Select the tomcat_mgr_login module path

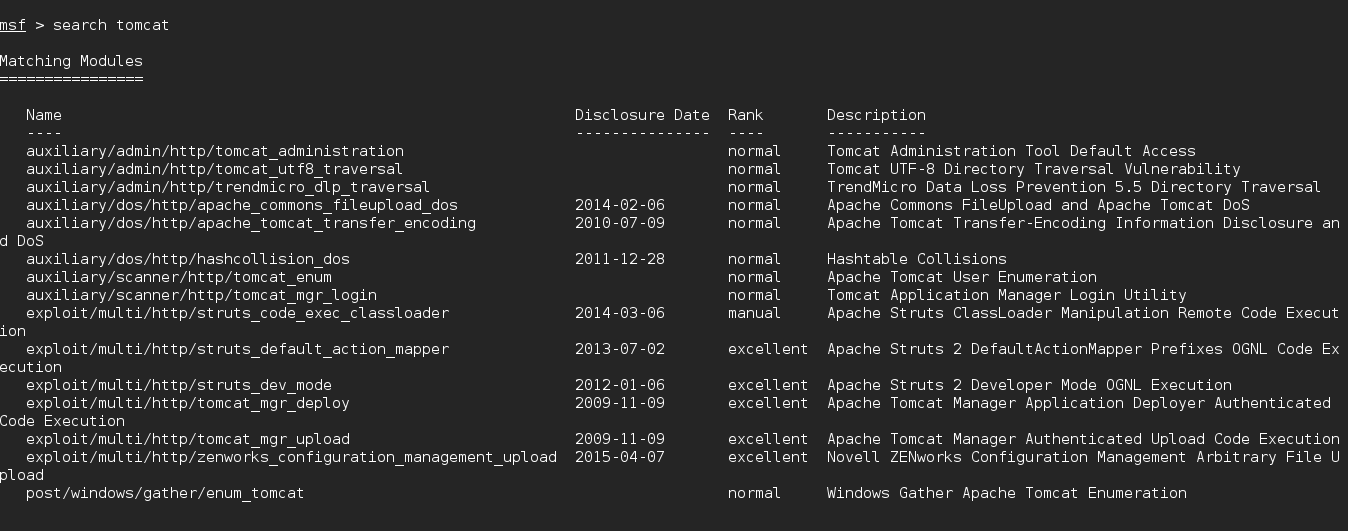coord(201,295)
